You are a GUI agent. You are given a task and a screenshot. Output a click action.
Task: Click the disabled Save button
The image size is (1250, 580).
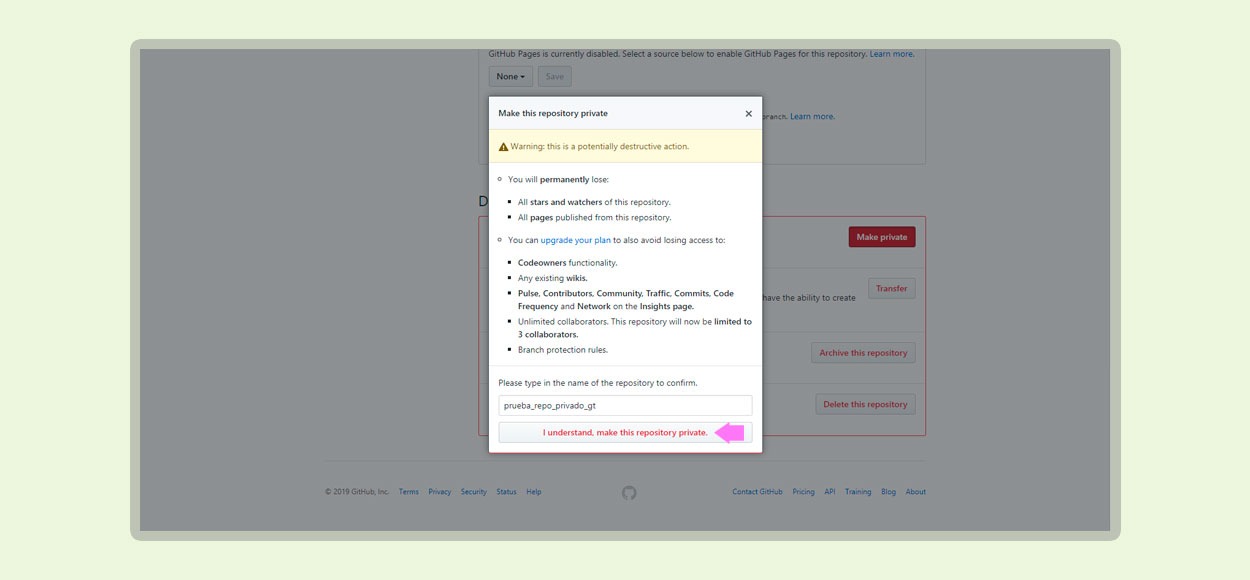coord(555,76)
